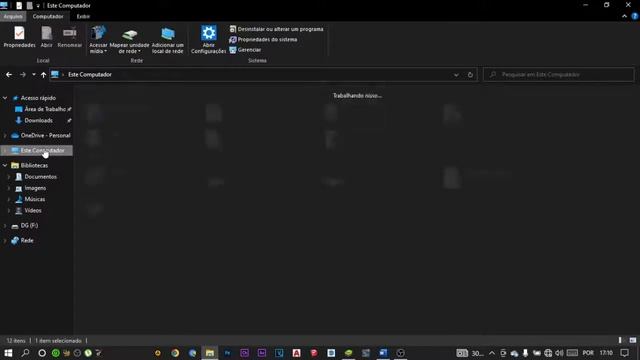
Task: Show hidden system tray icons
Action: tap(492, 353)
